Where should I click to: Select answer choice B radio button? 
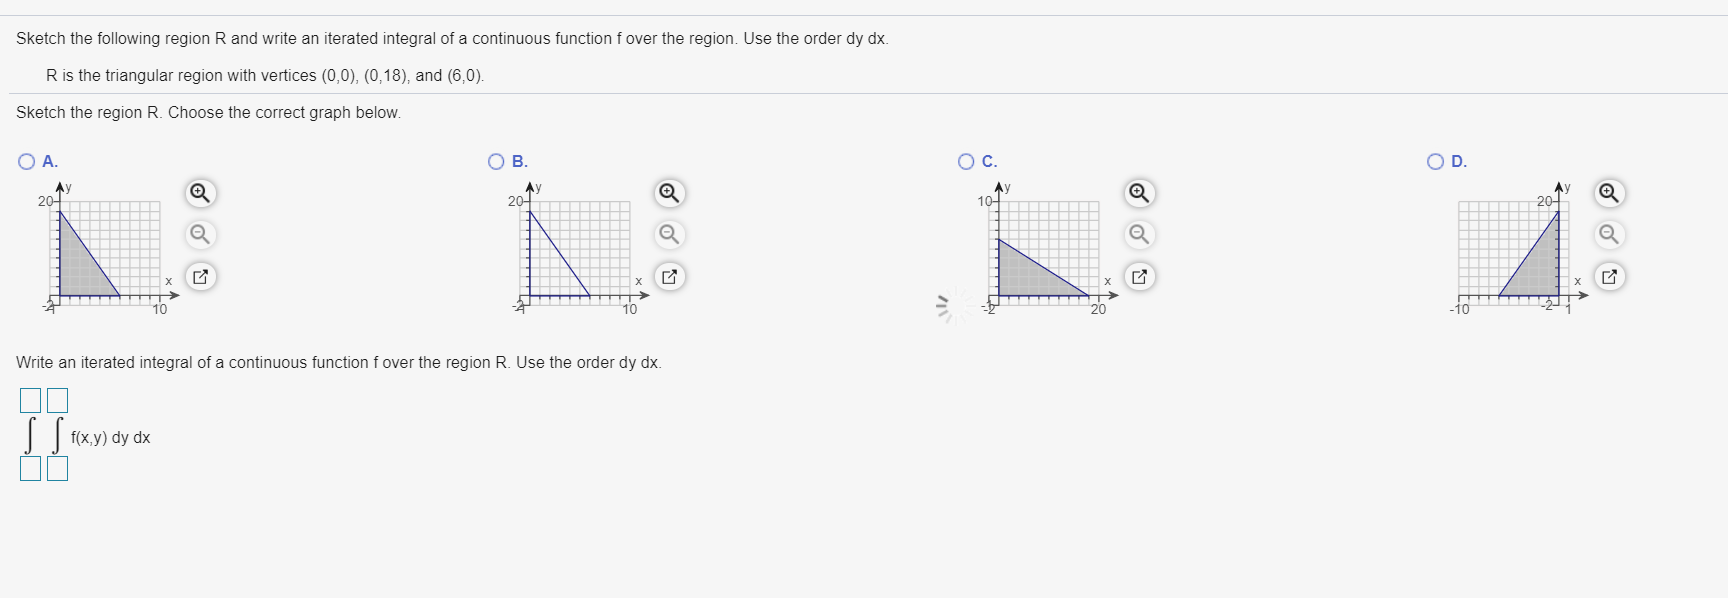[495, 159]
